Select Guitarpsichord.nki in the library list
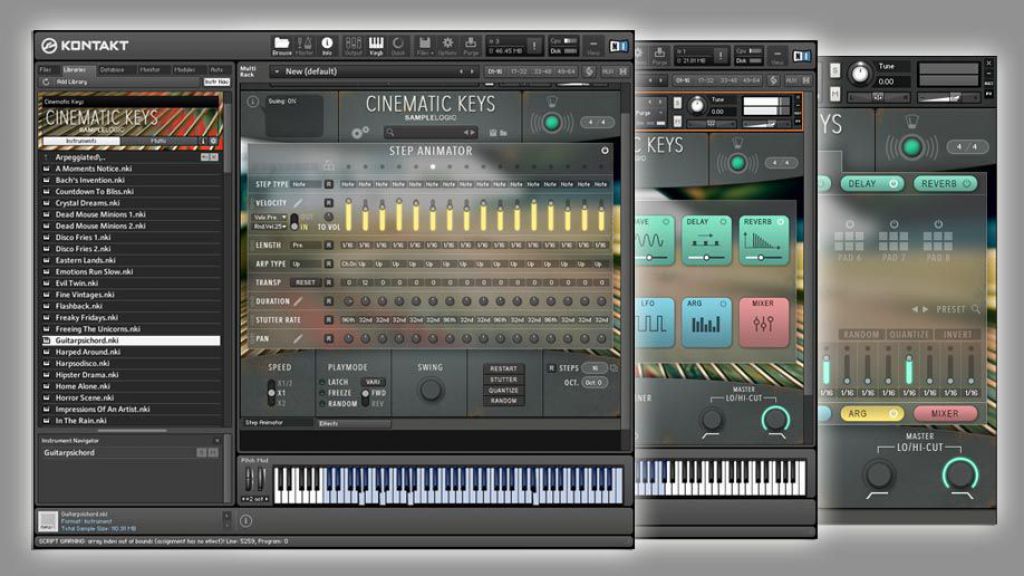1024x576 pixels. [x=131, y=340]
